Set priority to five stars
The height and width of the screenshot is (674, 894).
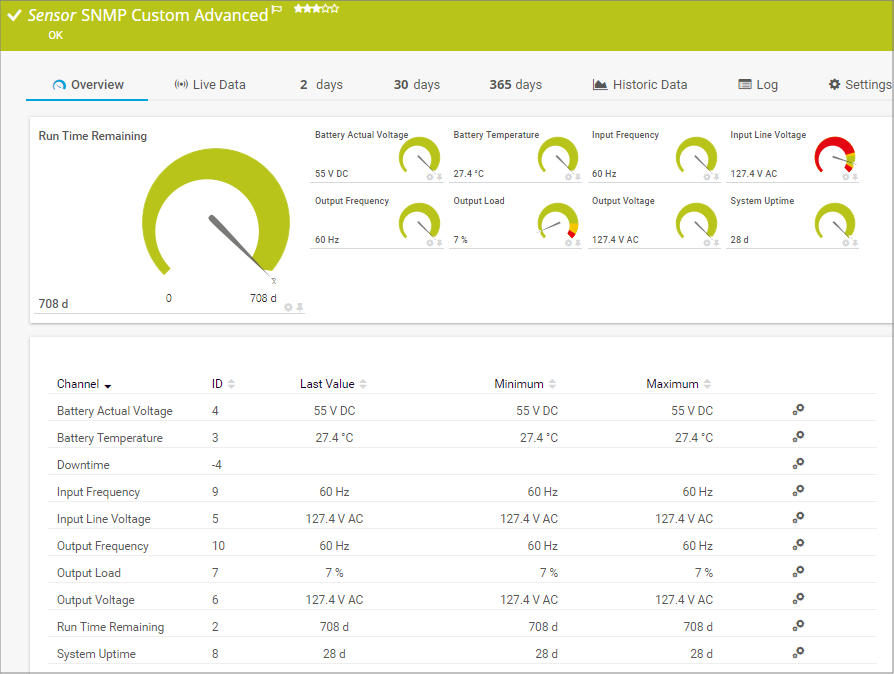(x=335, y=8)
